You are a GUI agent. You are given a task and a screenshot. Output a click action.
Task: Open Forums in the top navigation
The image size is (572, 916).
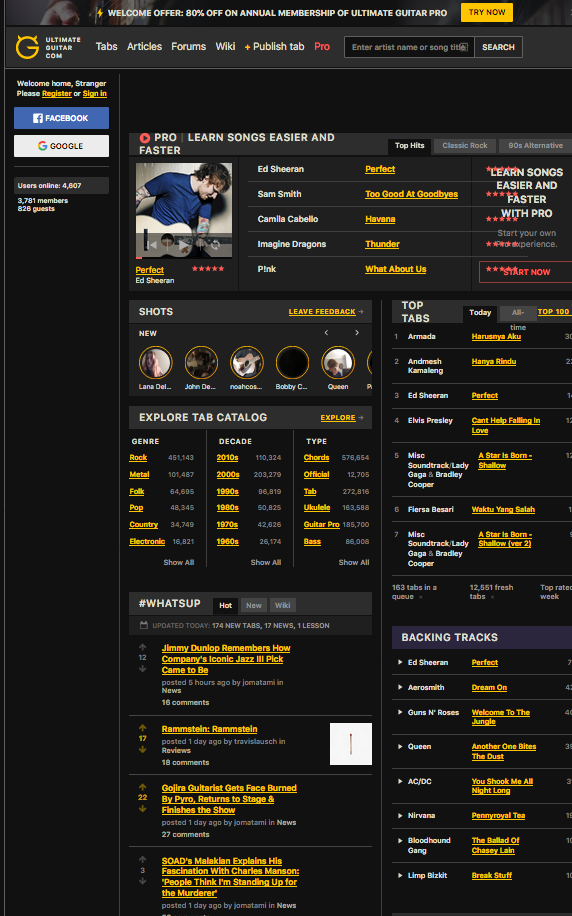[188, 46]
